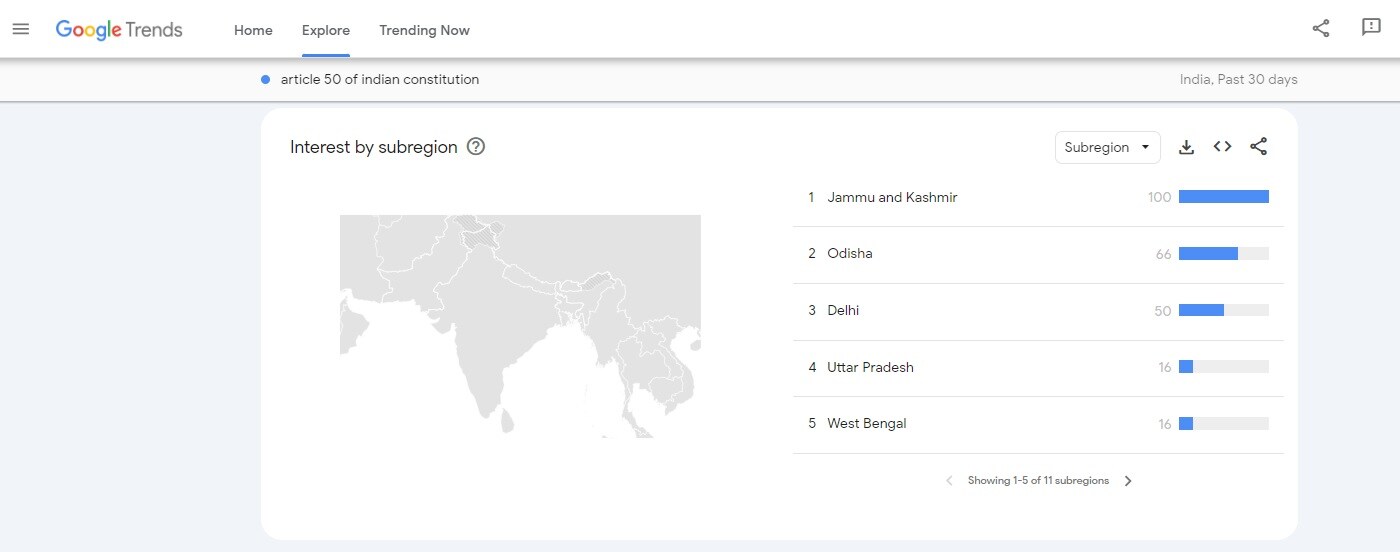This screenshot has width=1400, height=552.
Task: Click the previous page arrow for subregions
Action: pos(949,481)
